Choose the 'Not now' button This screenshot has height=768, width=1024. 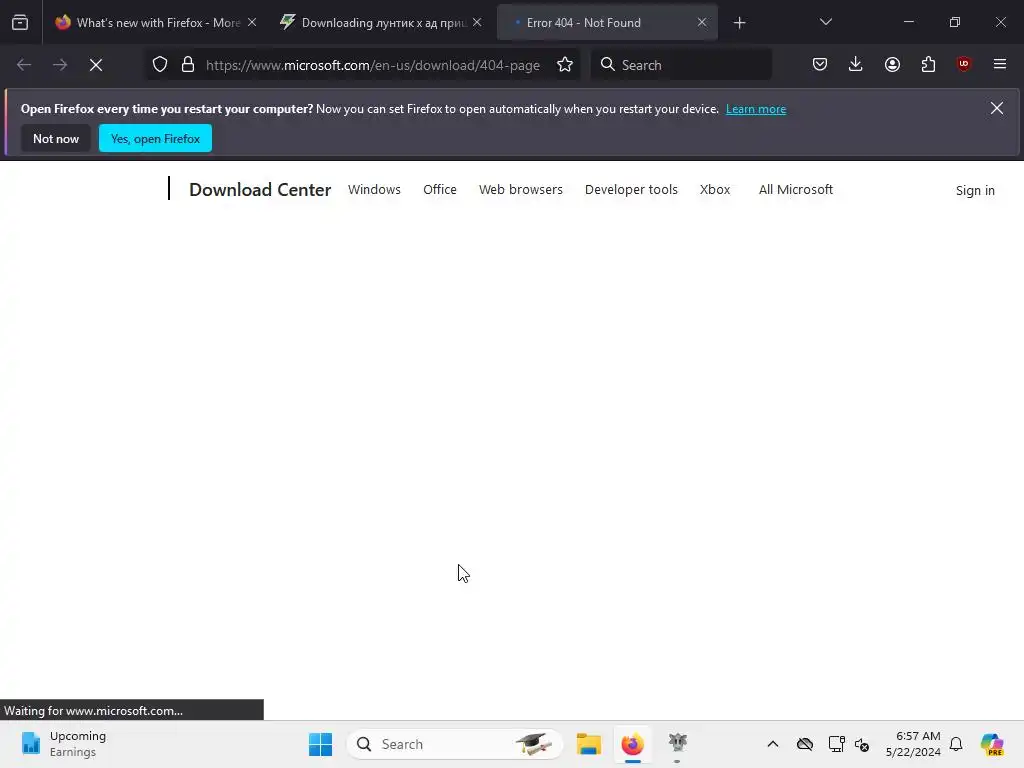click(x=56, y=138)
